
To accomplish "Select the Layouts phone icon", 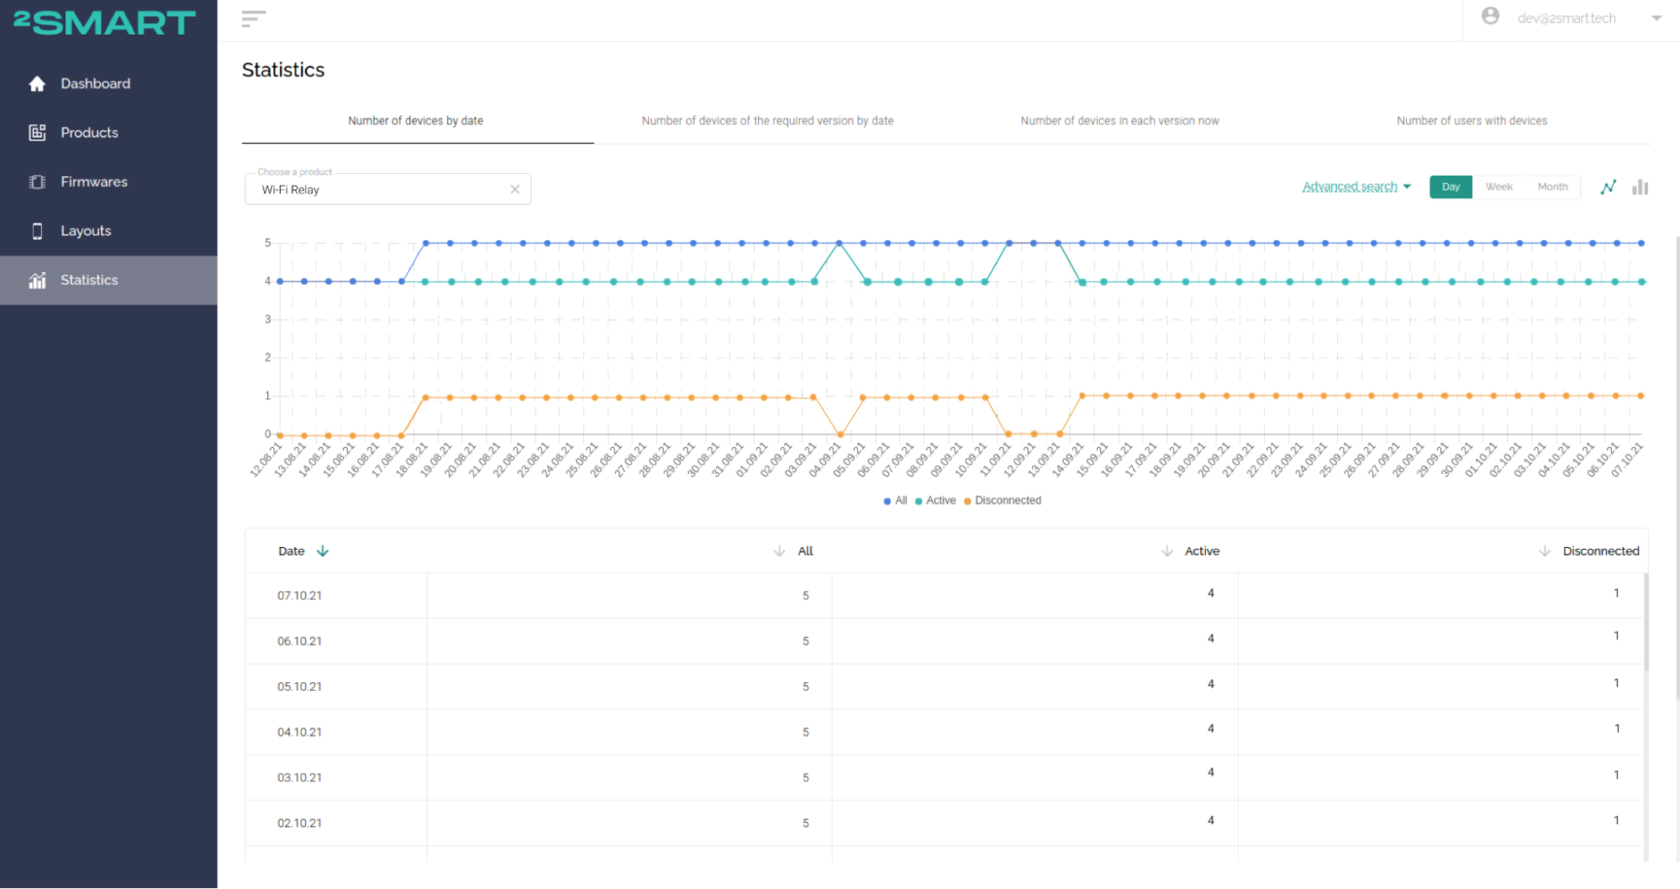I will pyautogui.click(x=38, y=231).
